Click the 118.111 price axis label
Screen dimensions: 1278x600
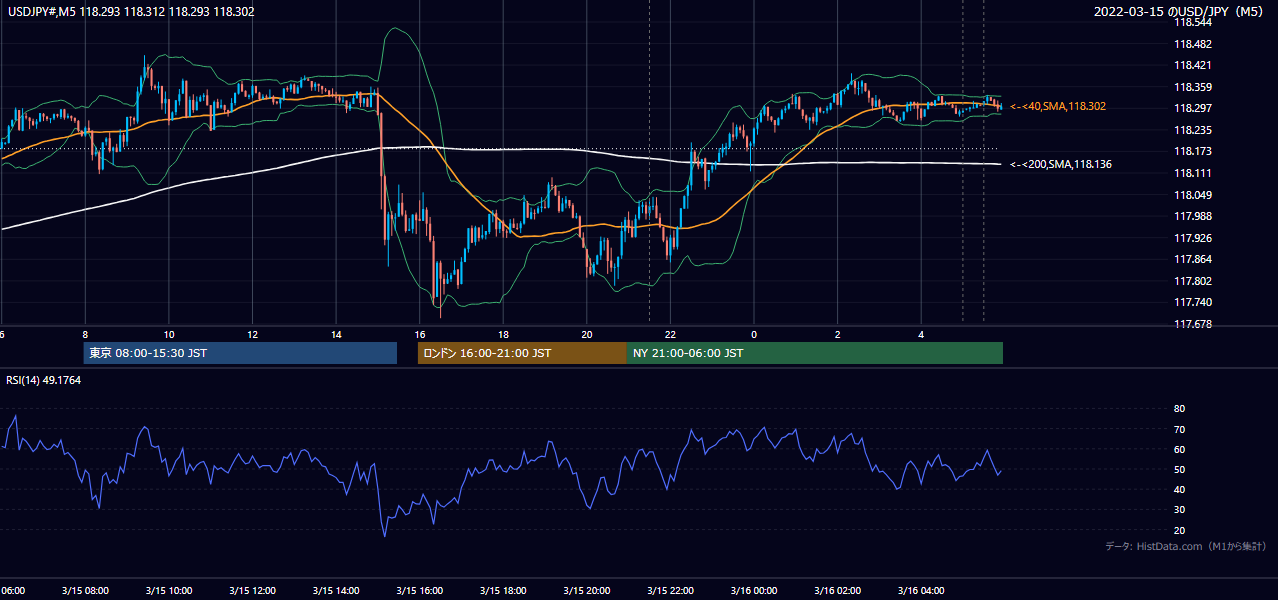click(1193, 173)
